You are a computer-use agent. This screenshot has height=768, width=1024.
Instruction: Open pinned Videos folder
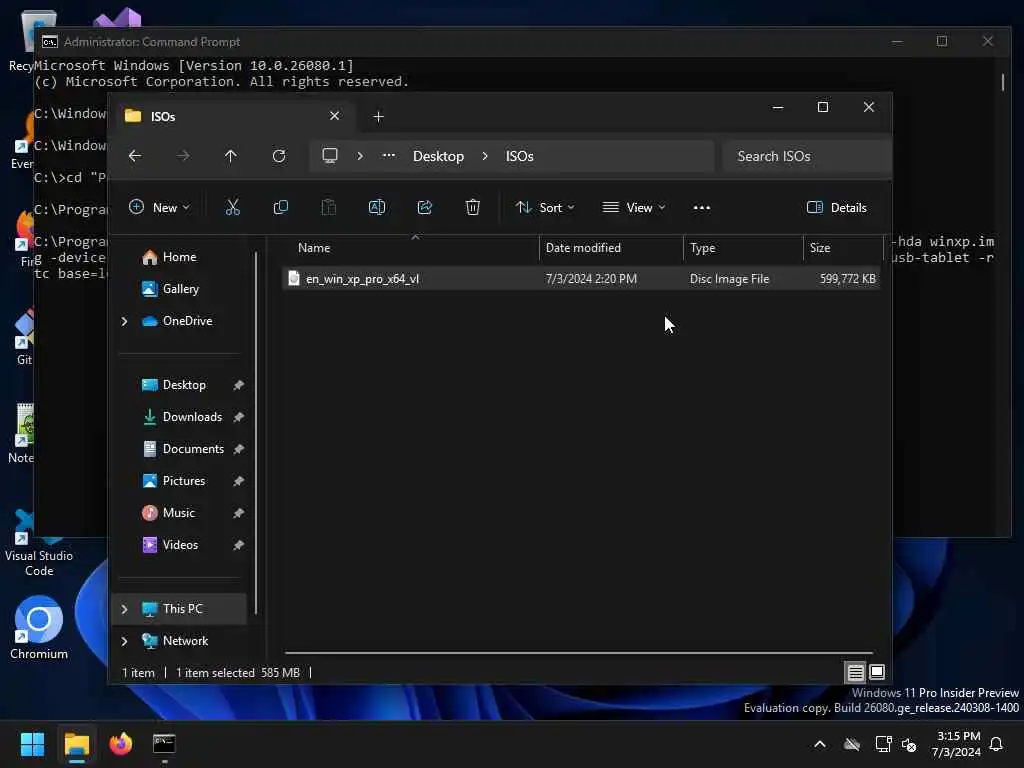180,545
